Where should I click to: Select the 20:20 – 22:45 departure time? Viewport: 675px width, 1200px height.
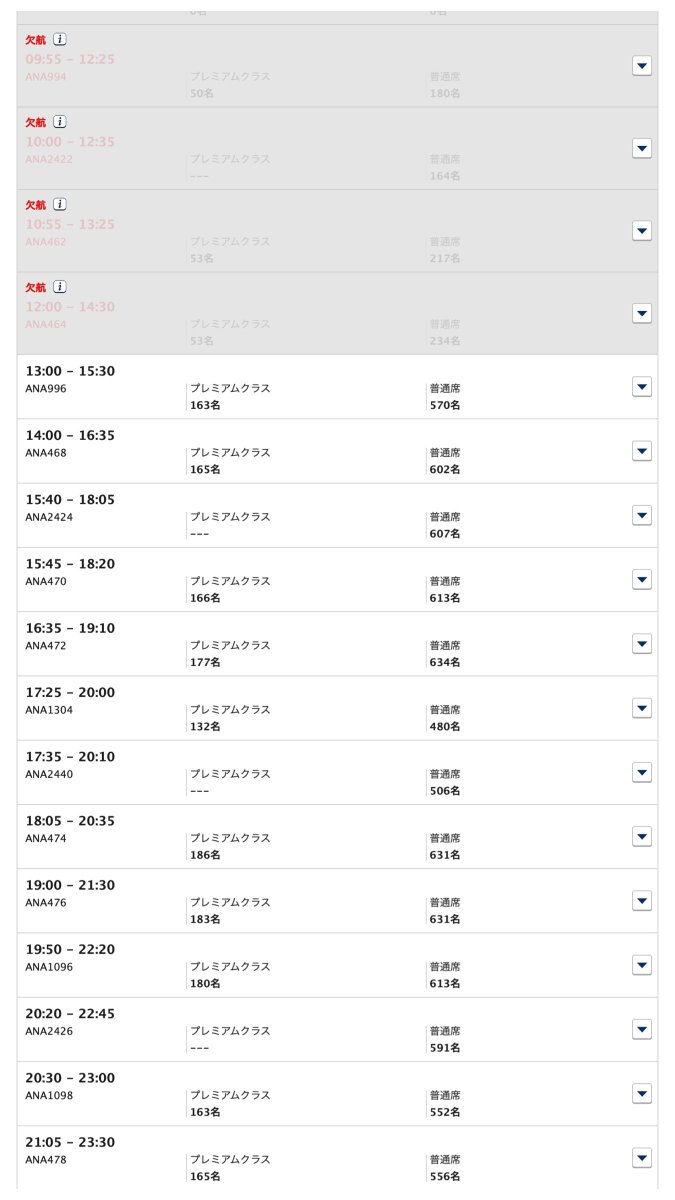click(70, 1013)
